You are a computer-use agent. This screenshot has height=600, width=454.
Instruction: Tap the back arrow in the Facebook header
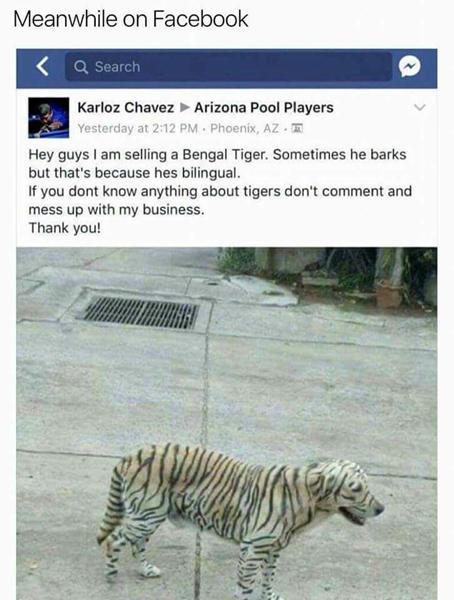coord(42,67)
